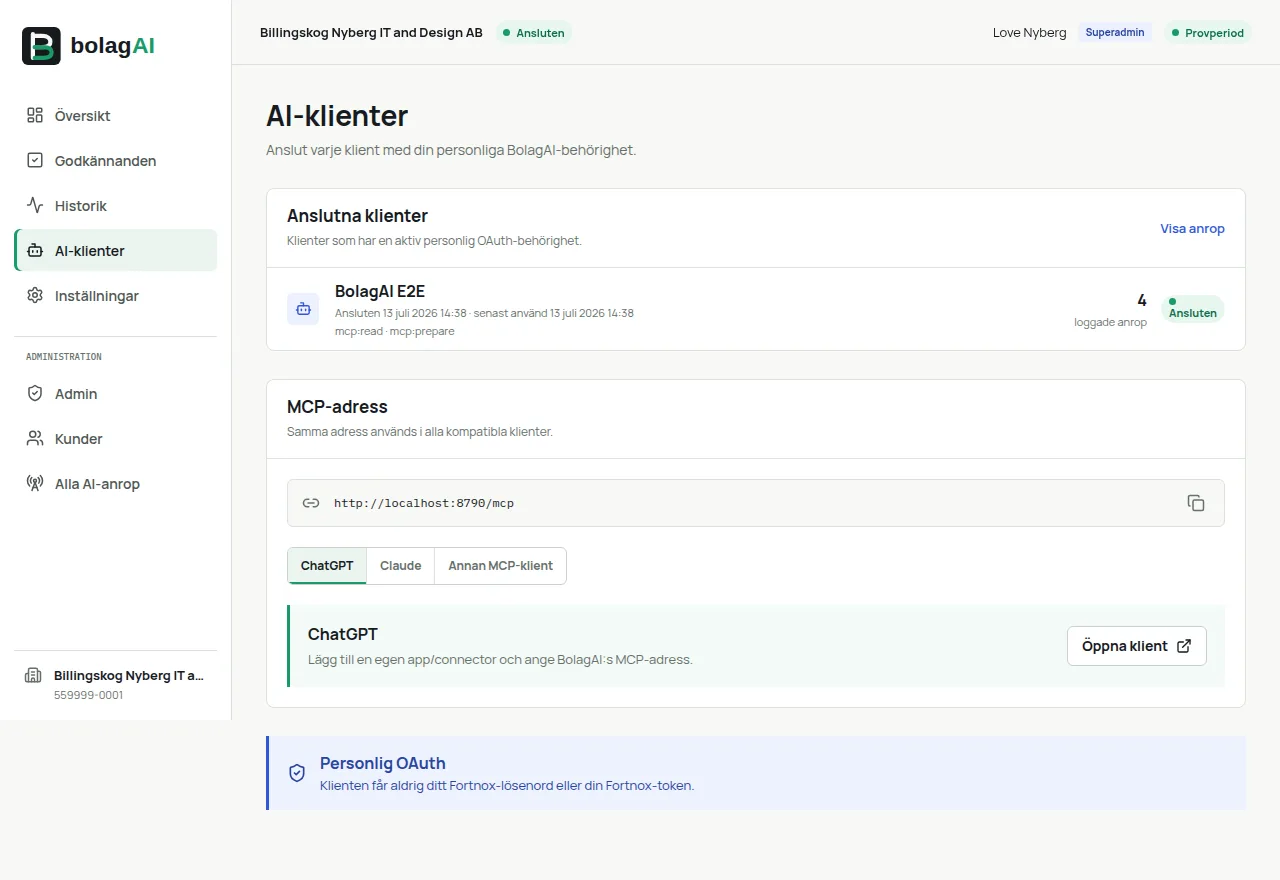Click the Kunder people icon
This screenshot has height=880, width=1280.
tap(35, 438)
